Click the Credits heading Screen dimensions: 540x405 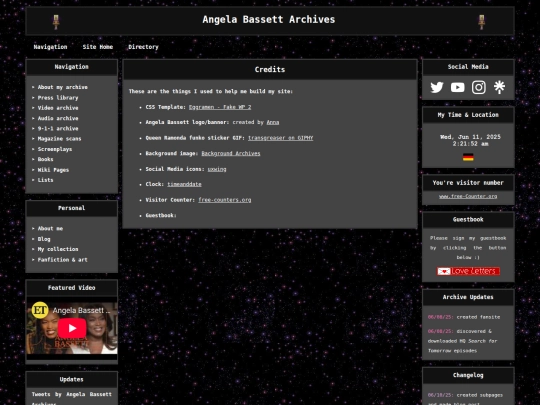(x=270, y=70)
